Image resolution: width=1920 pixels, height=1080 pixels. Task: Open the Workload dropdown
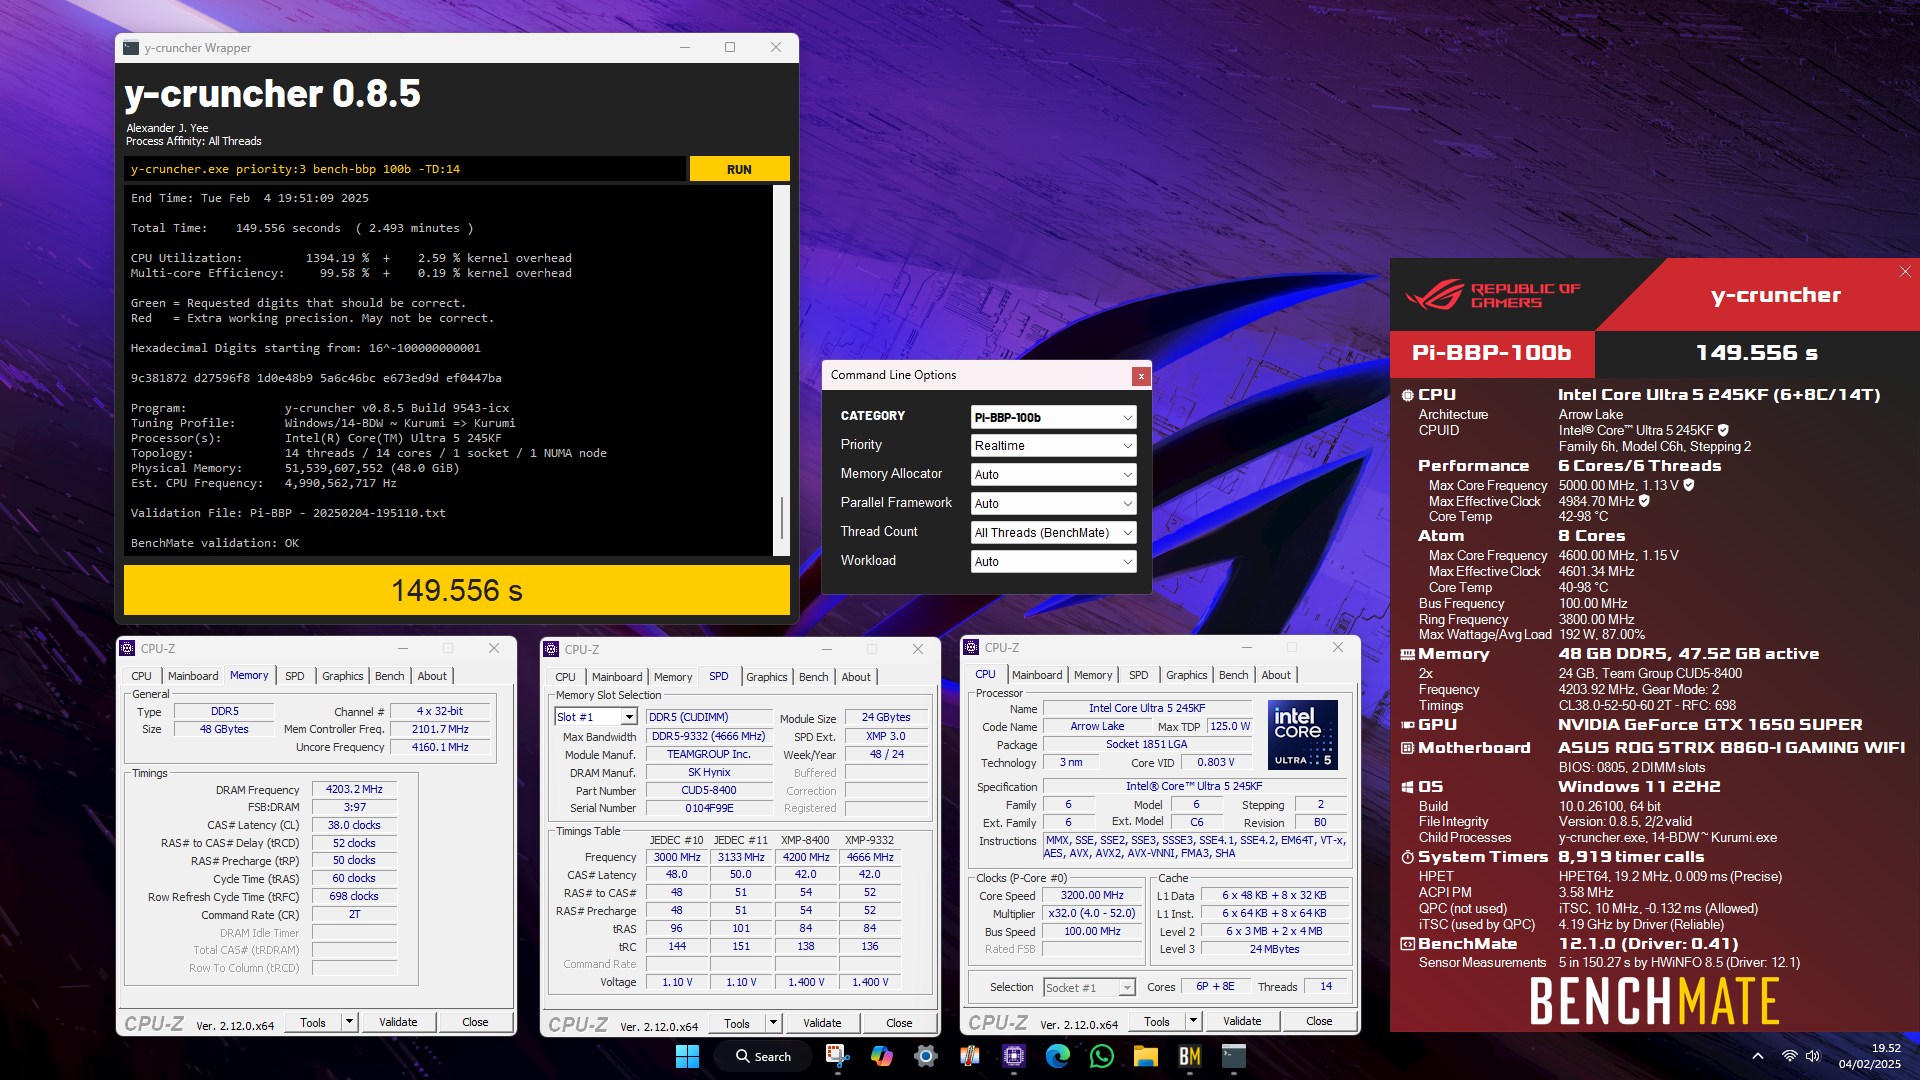point(1053,562)
